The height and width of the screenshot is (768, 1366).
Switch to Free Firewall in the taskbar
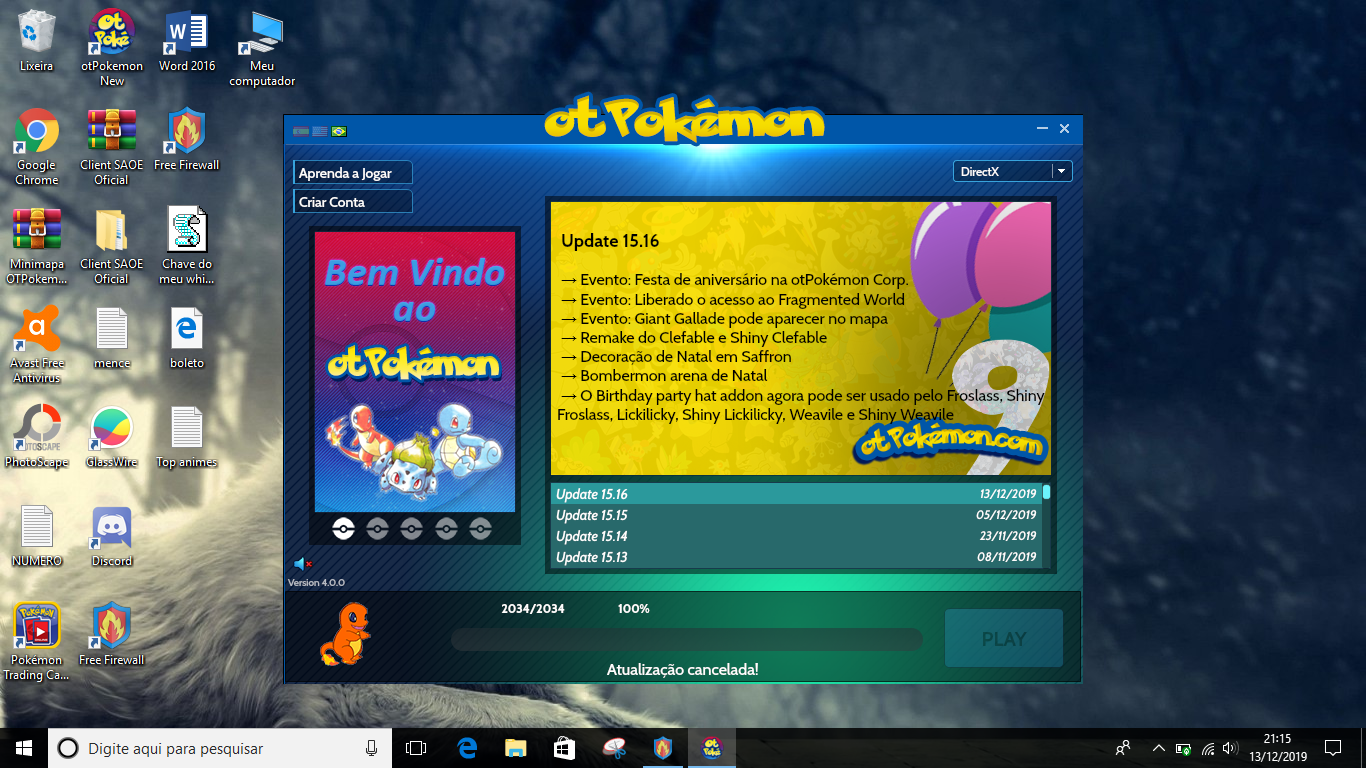pos(662,748)
